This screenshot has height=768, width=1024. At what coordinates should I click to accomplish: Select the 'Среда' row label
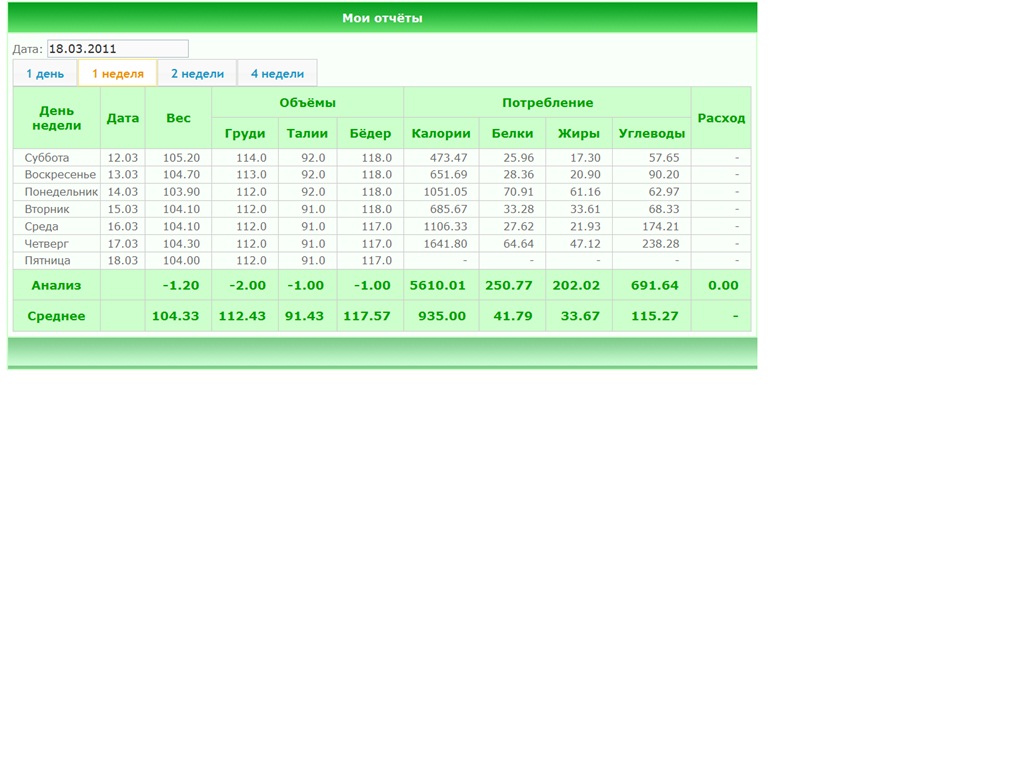pyautogui.click(x=41, y=227)
